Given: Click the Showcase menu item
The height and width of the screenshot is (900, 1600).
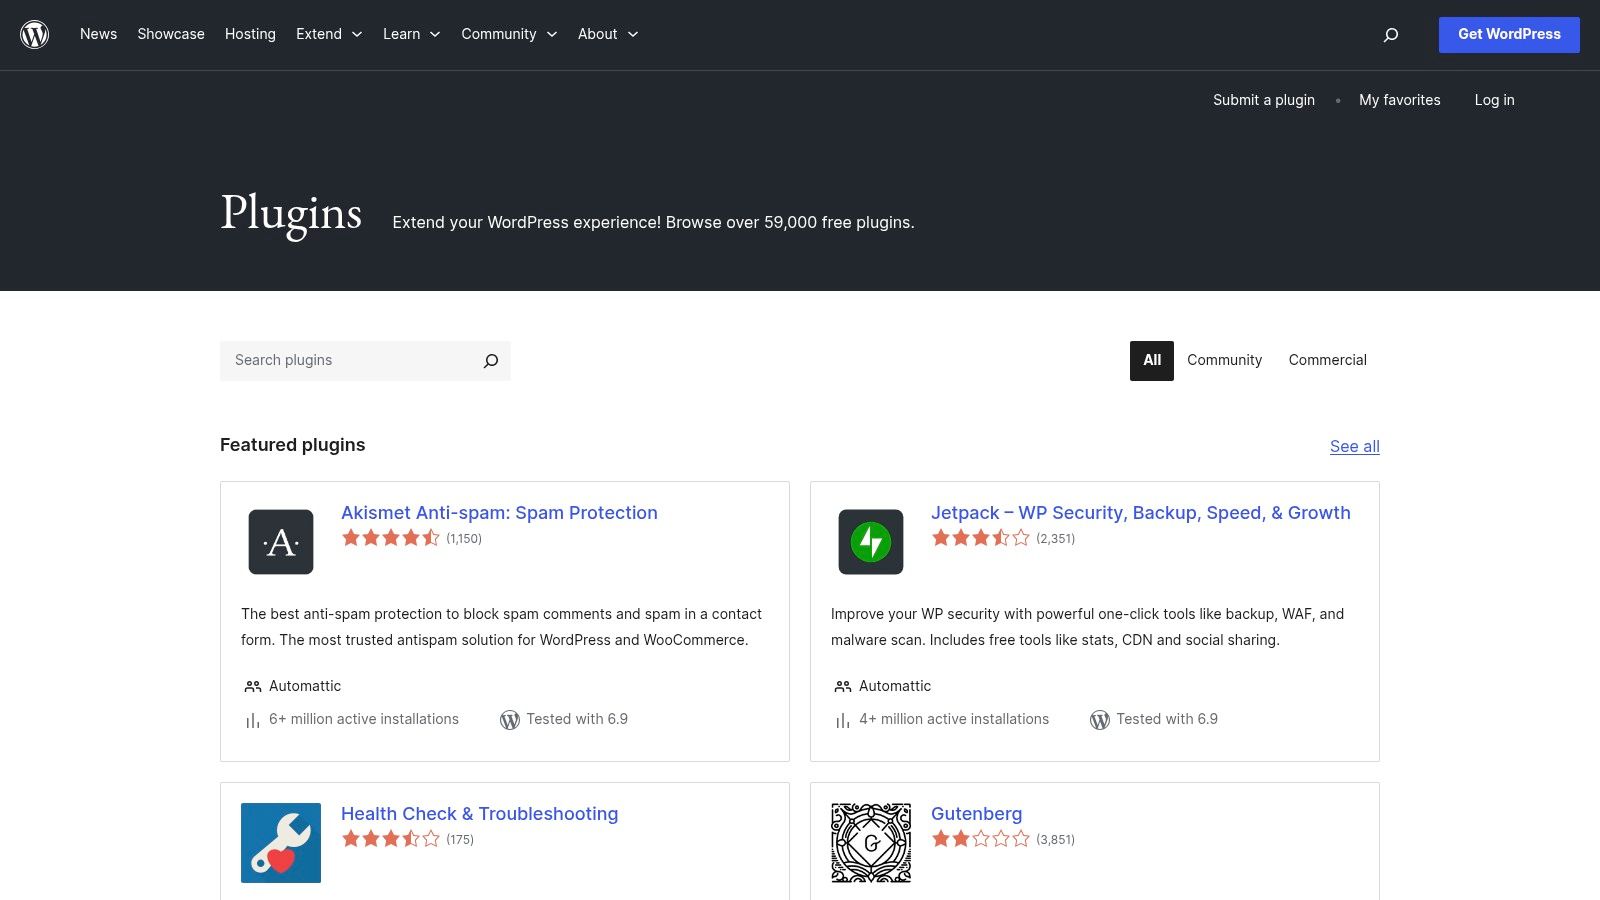Looking at the screenshot, I should point(170,34).
